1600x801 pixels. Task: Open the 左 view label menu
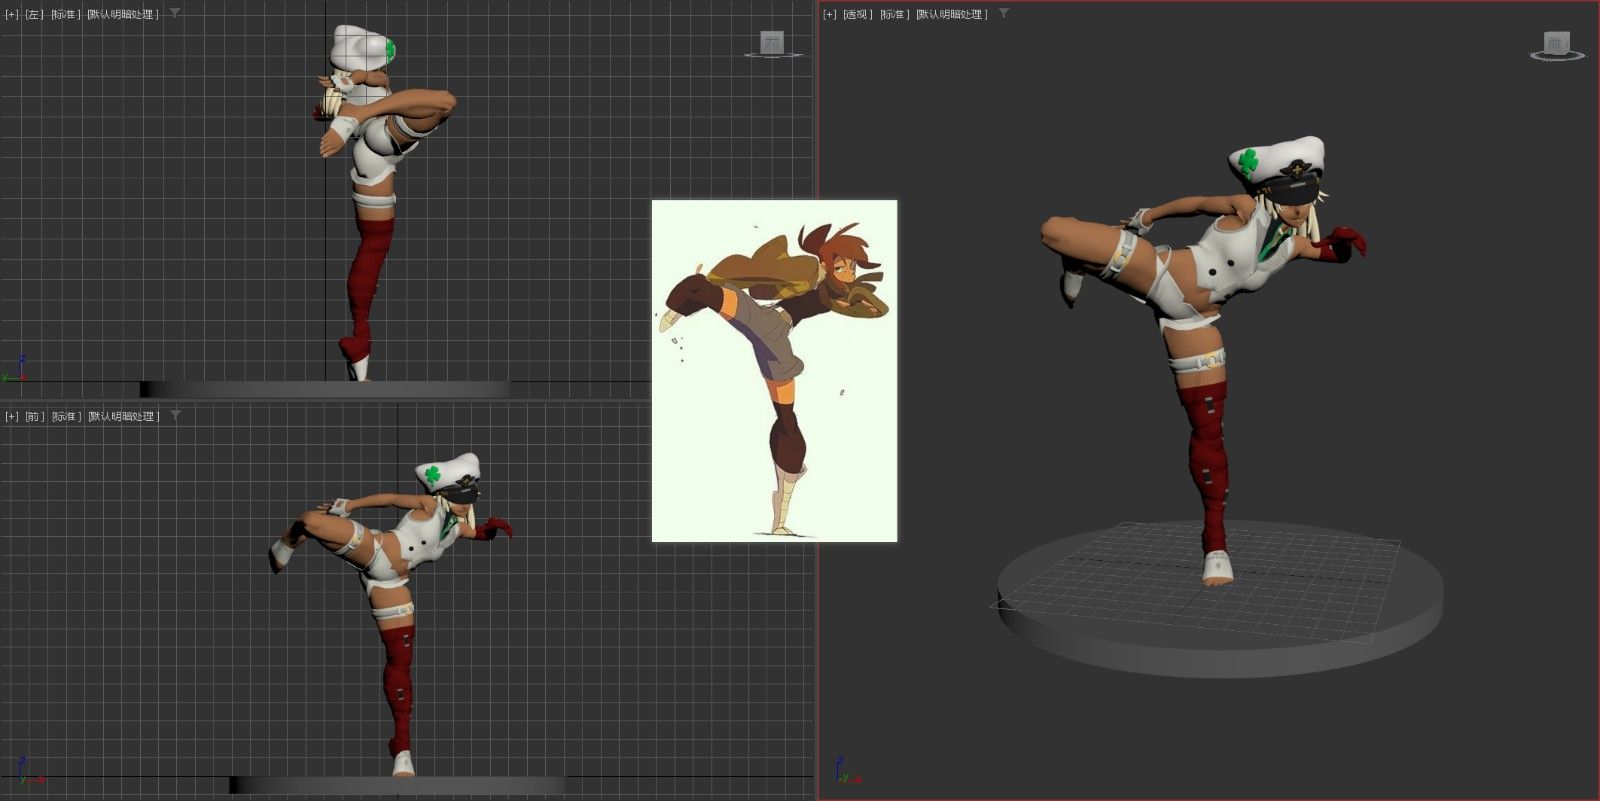(x=35, y=15)
